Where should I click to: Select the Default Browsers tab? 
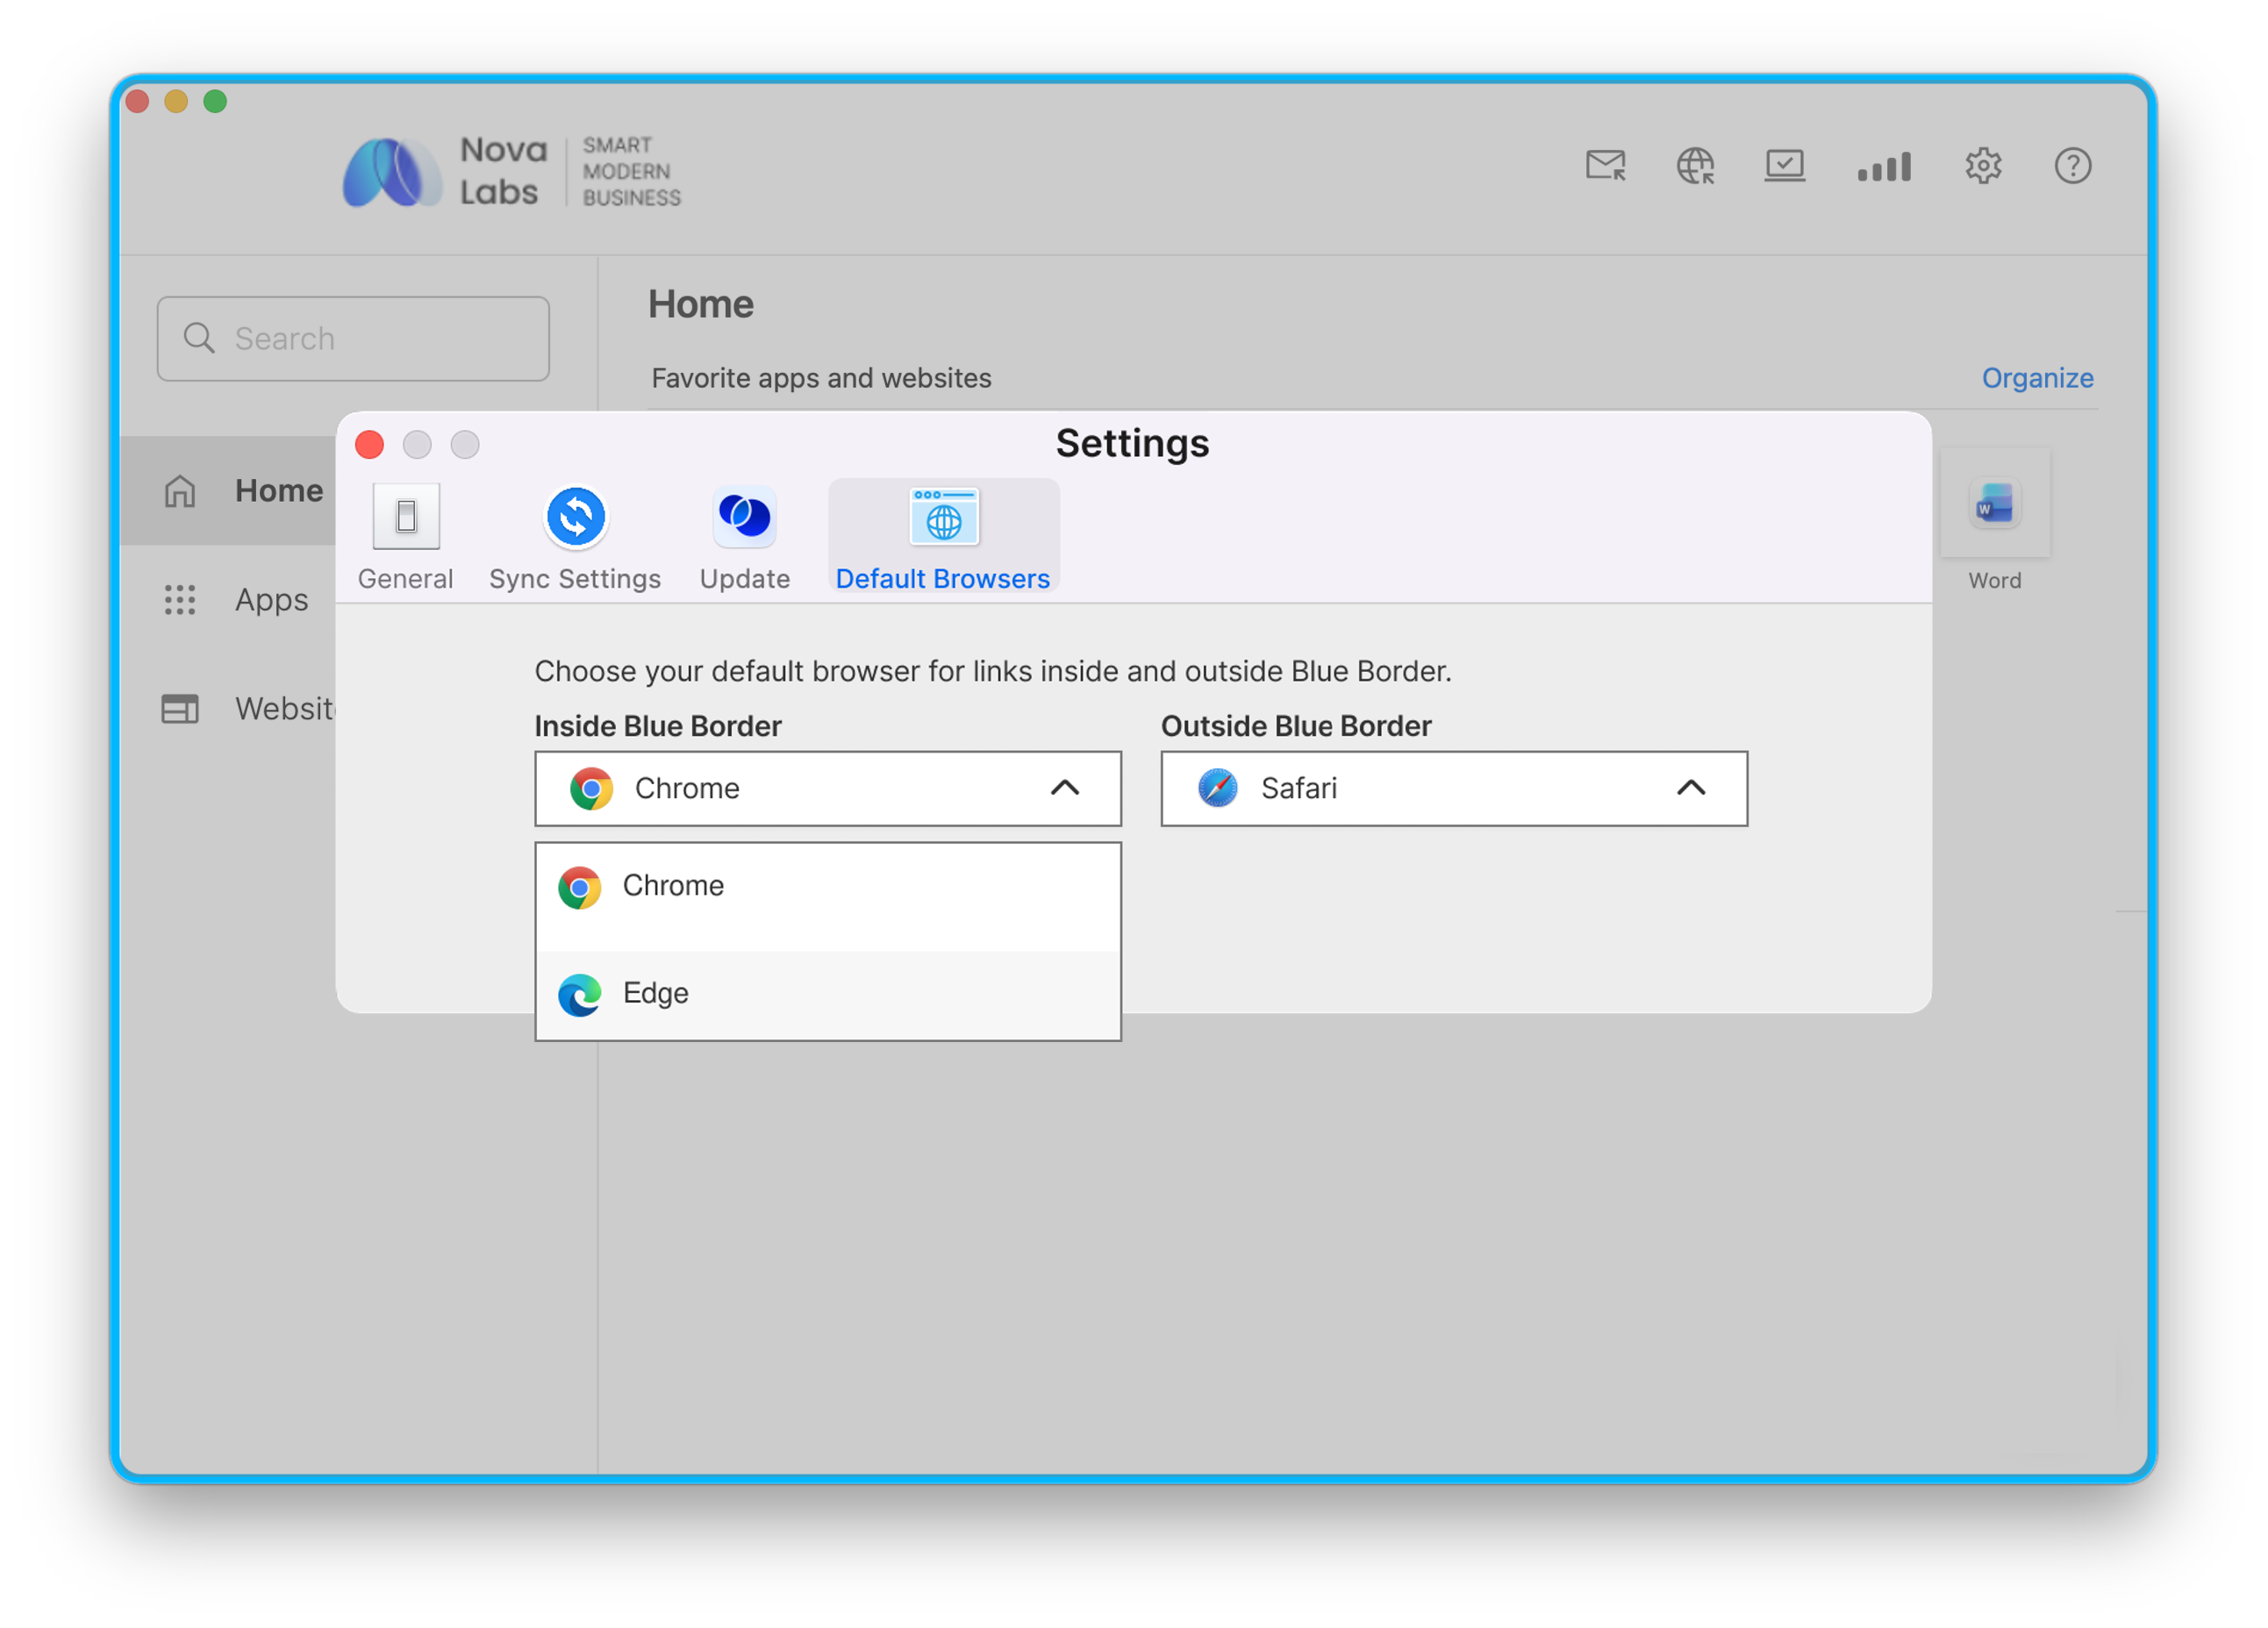[x=944, y=537]
